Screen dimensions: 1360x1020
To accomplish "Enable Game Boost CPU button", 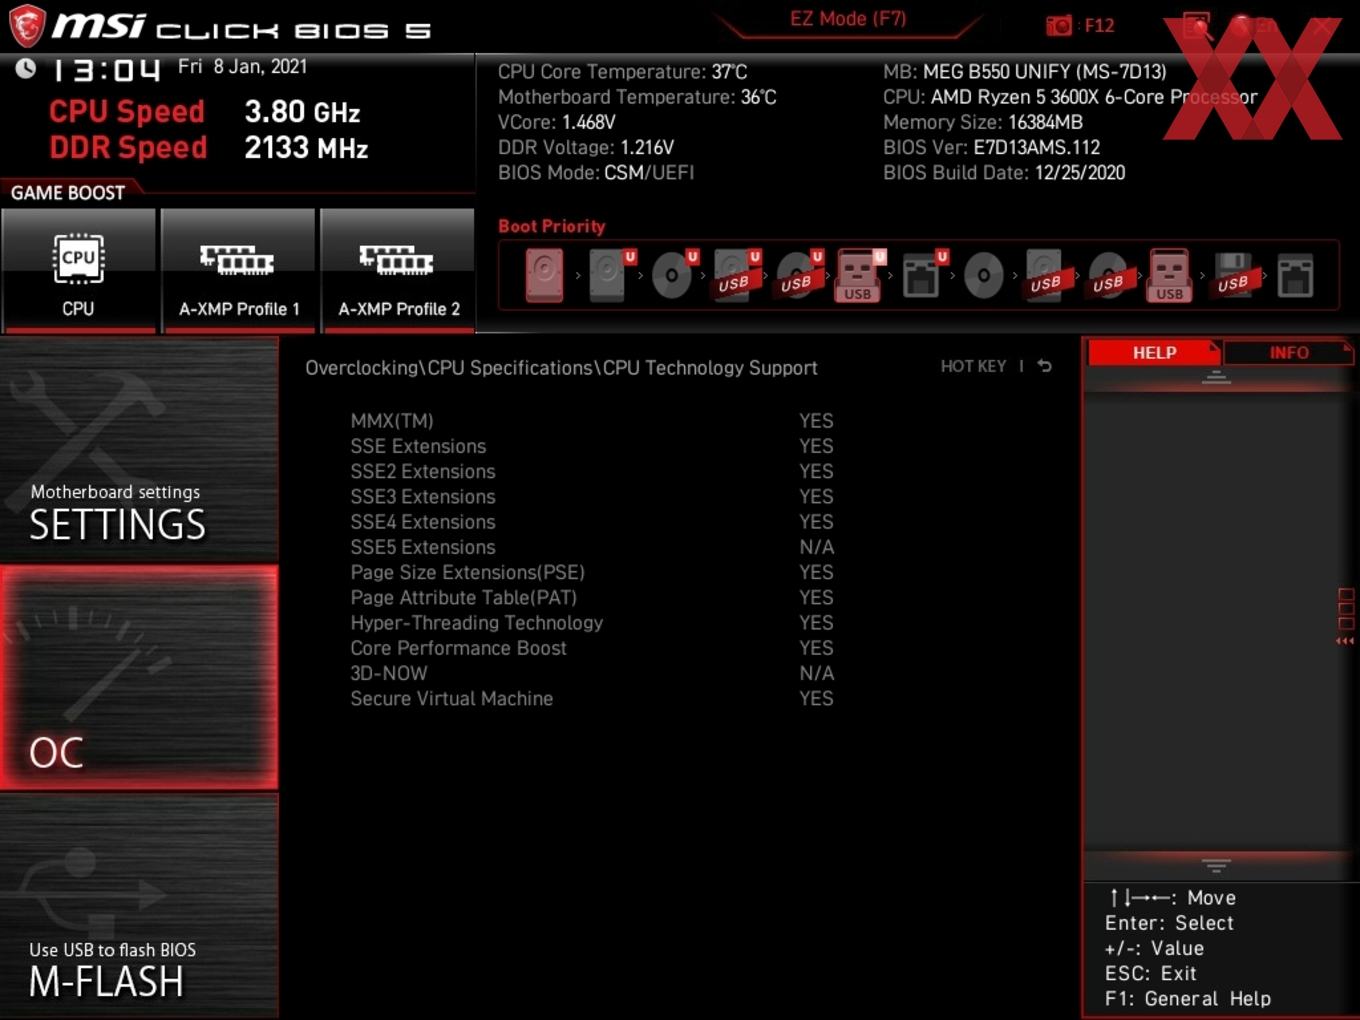I will click(78, 269).
